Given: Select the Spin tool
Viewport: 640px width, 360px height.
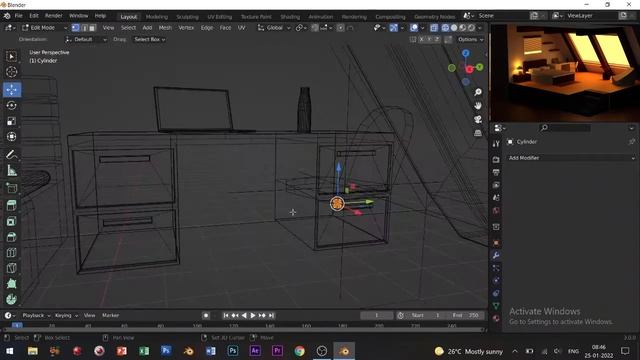Looking at the screenshot, I should 11,299.
